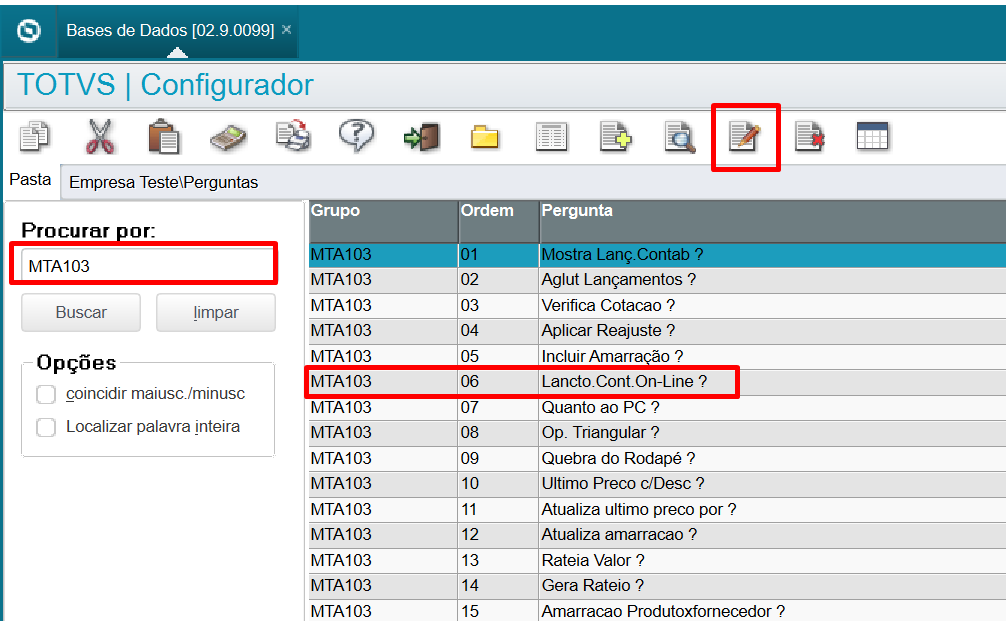Screen dimensions: 1006x621
Task: Select row Atualiza amarracao ?
Action: [x=657, y=534]
